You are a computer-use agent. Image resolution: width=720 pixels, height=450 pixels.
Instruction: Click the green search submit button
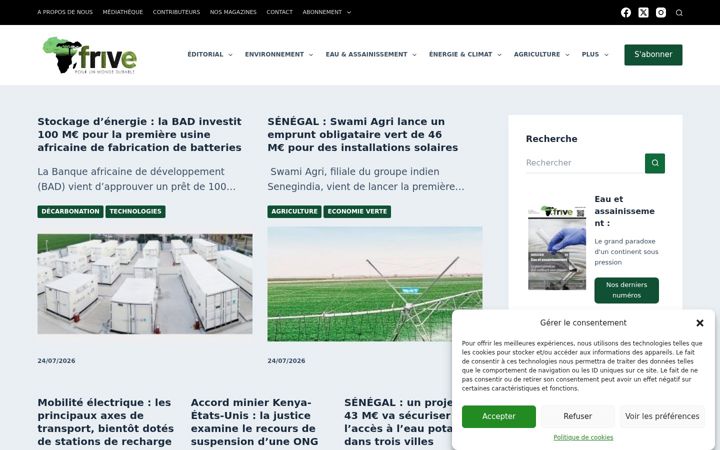(x=655, y=163)
